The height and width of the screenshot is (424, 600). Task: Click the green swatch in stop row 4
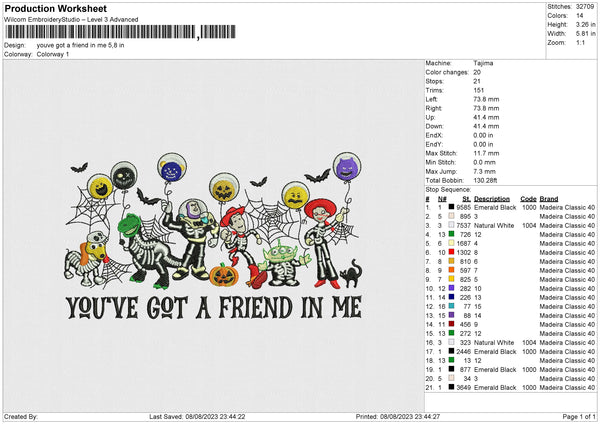[x=451, y=234]
